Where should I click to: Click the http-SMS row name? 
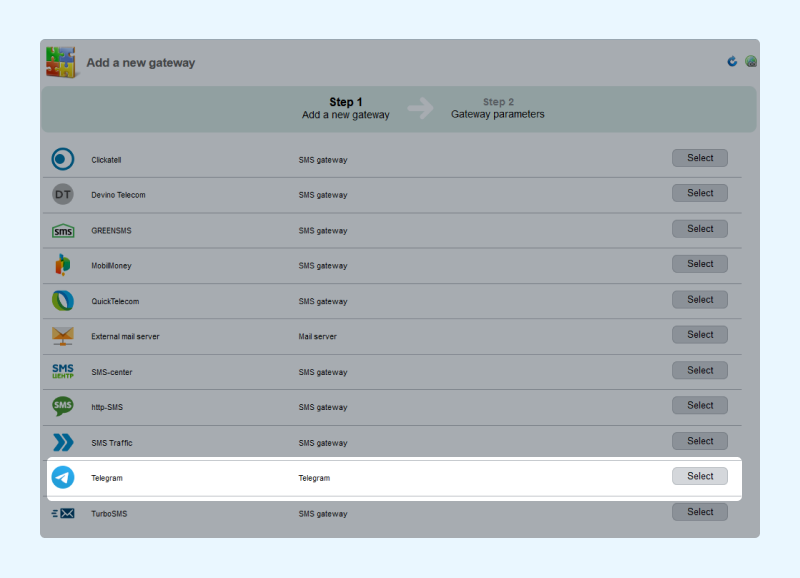point(107,407)
